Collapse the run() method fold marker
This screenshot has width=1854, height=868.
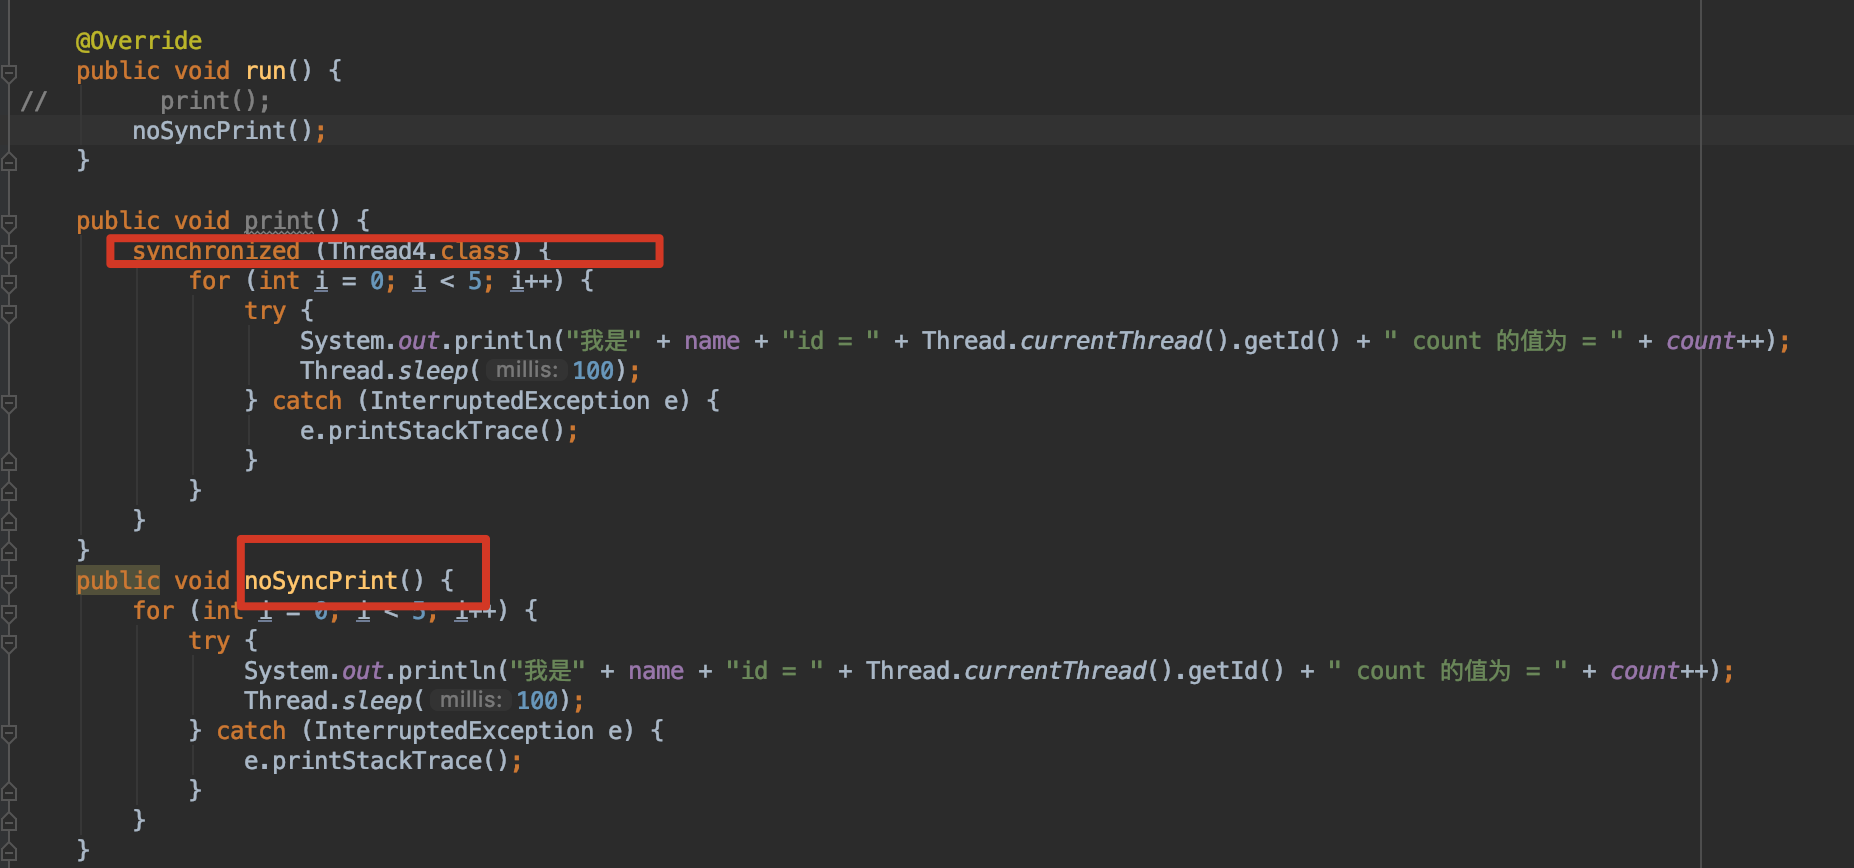coord(9,72)
